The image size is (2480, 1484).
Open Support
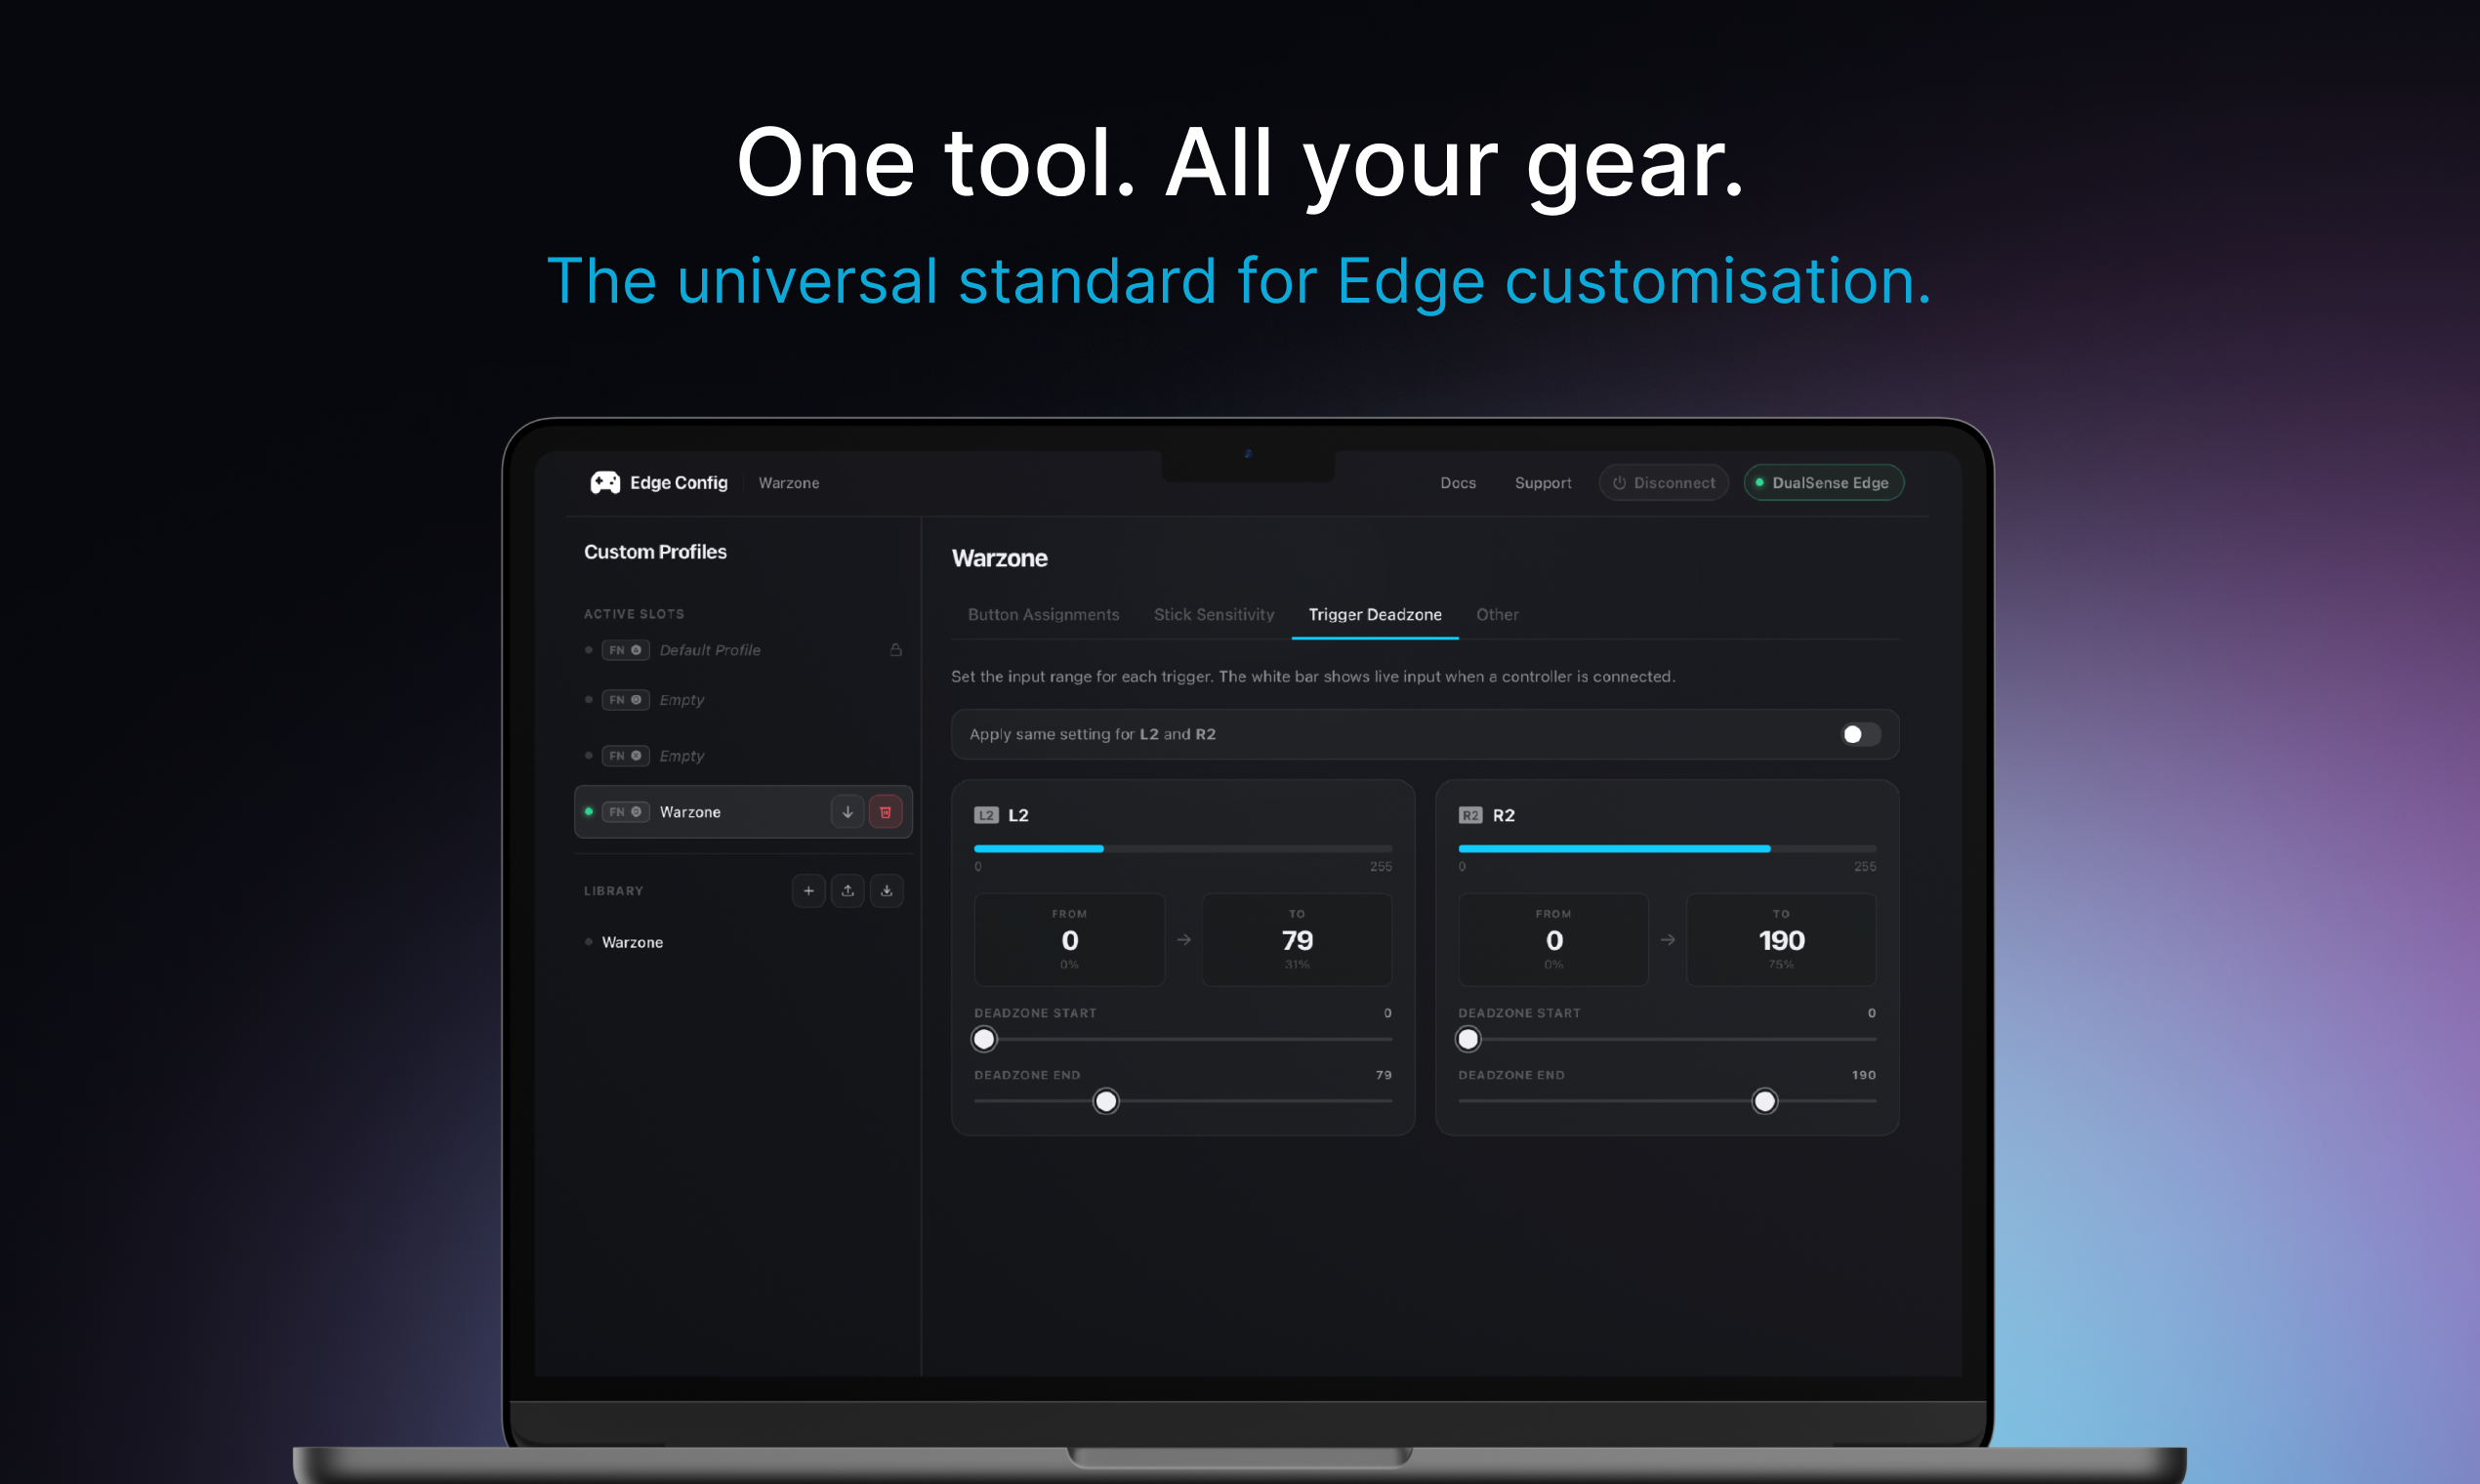tap(1543, 482)
